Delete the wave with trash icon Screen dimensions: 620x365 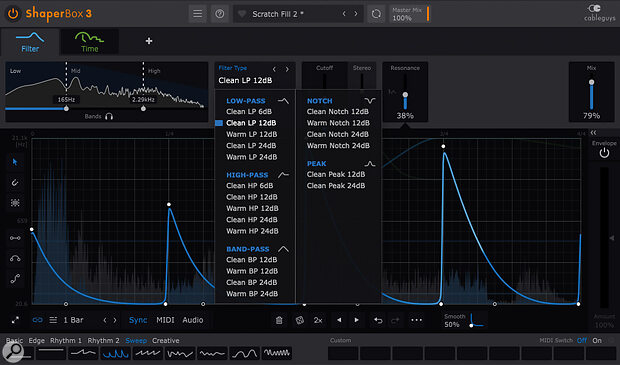point(279,320)
